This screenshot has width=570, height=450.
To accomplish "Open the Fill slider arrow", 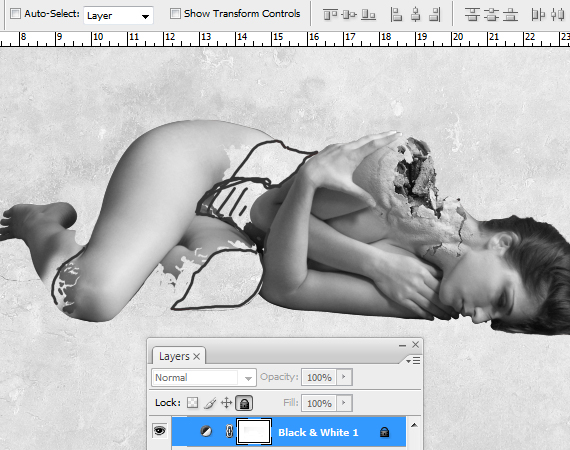I will 344,403.
